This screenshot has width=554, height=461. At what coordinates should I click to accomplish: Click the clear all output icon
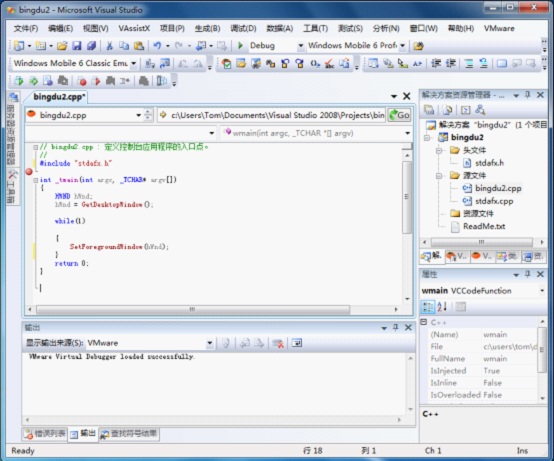point(278,343)
